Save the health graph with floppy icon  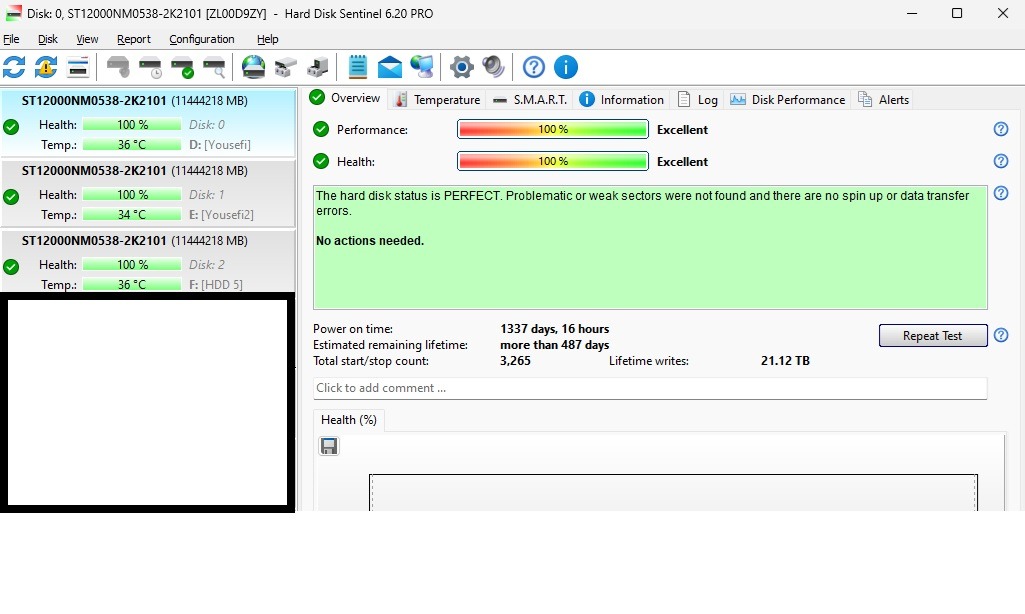point(328,446)
